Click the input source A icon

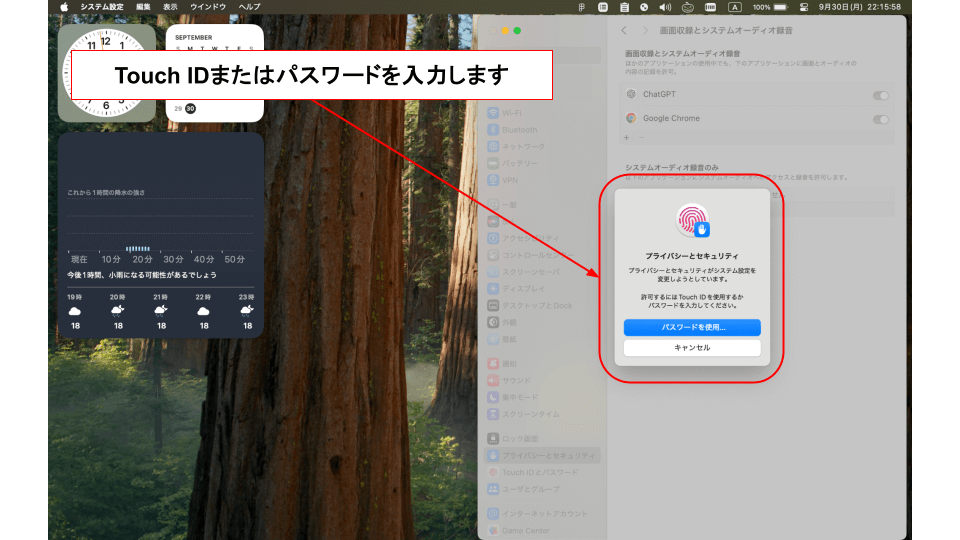click(735, 7)
